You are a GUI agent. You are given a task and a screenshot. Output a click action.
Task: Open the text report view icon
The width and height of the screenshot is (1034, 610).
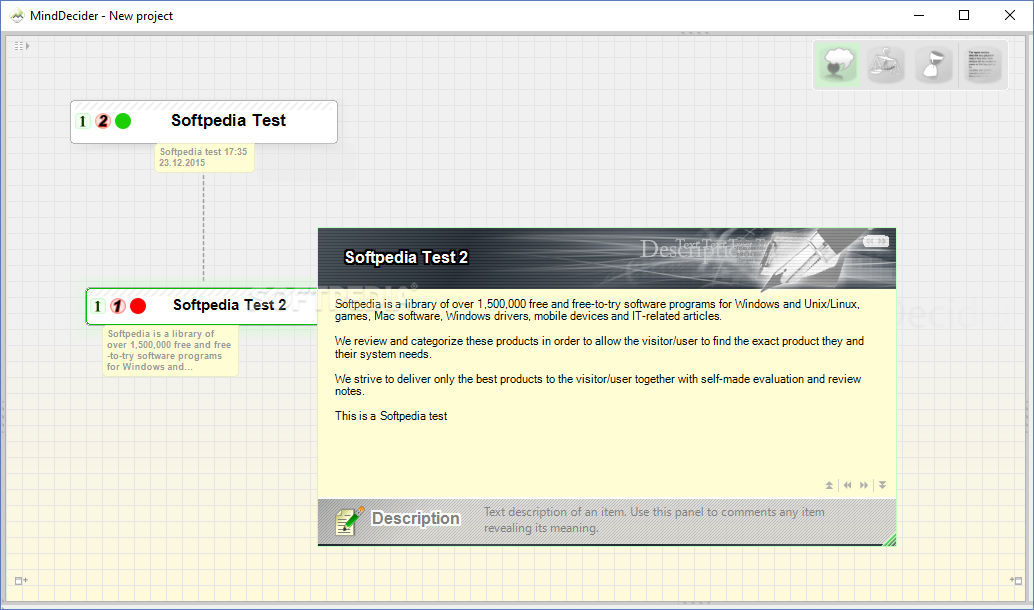coord(983,65)
